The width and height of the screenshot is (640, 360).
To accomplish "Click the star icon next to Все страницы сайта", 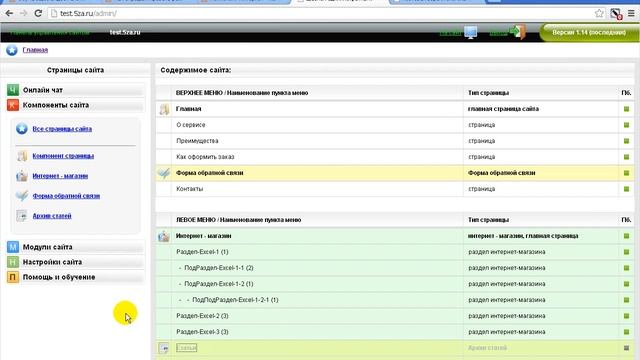I will (x=22, y=129).
